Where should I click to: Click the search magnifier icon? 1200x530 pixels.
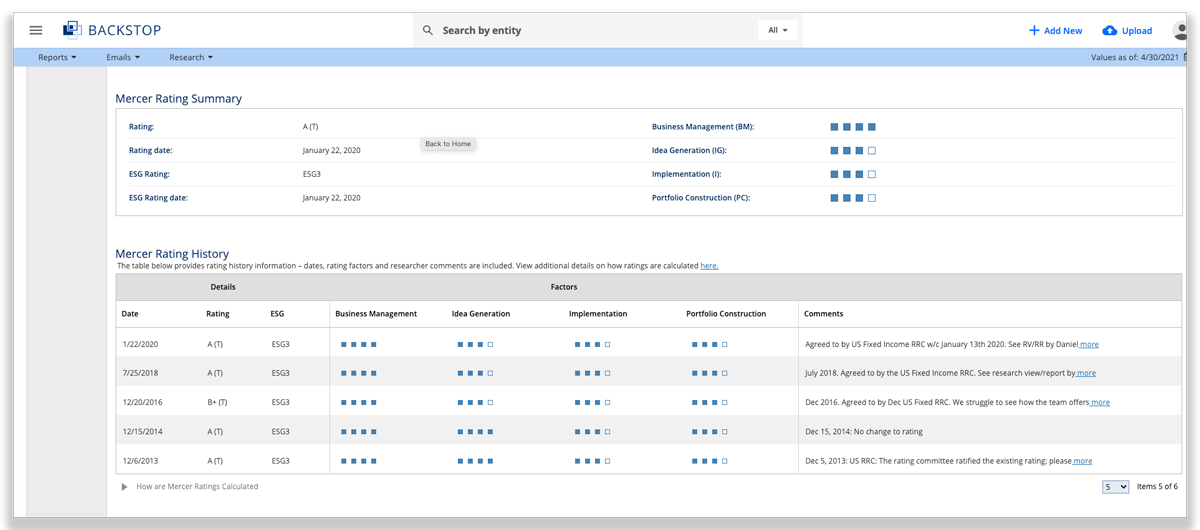tap(428, 30)
